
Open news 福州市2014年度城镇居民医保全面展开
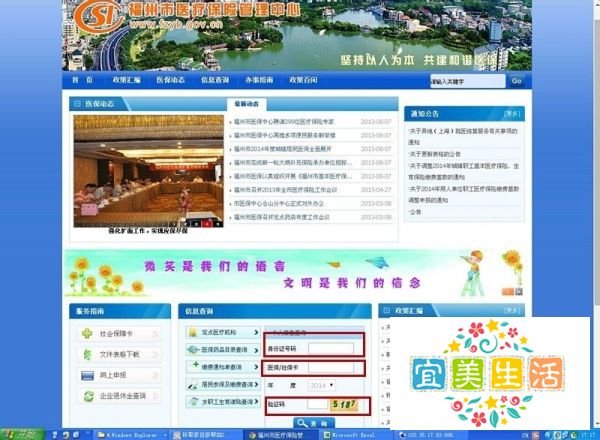(282, 149)
